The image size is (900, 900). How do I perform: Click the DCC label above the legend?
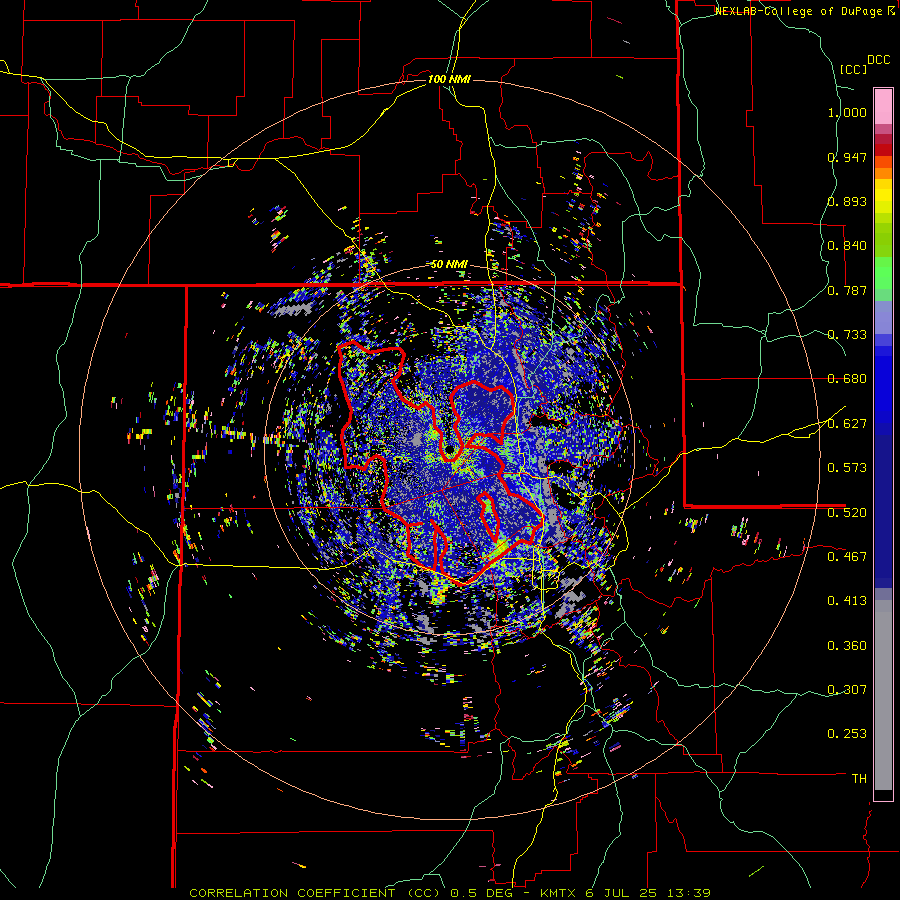(x=878, y=60)
